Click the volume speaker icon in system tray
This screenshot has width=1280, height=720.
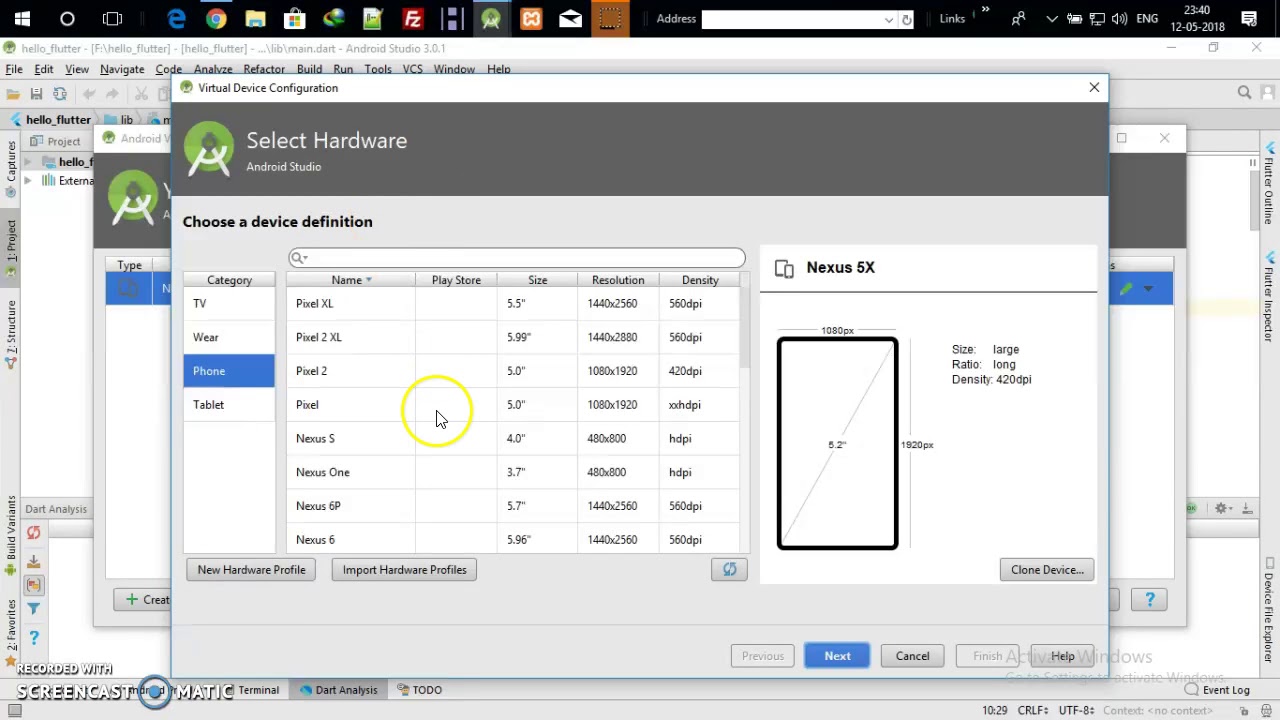(x=1118, y=18)
